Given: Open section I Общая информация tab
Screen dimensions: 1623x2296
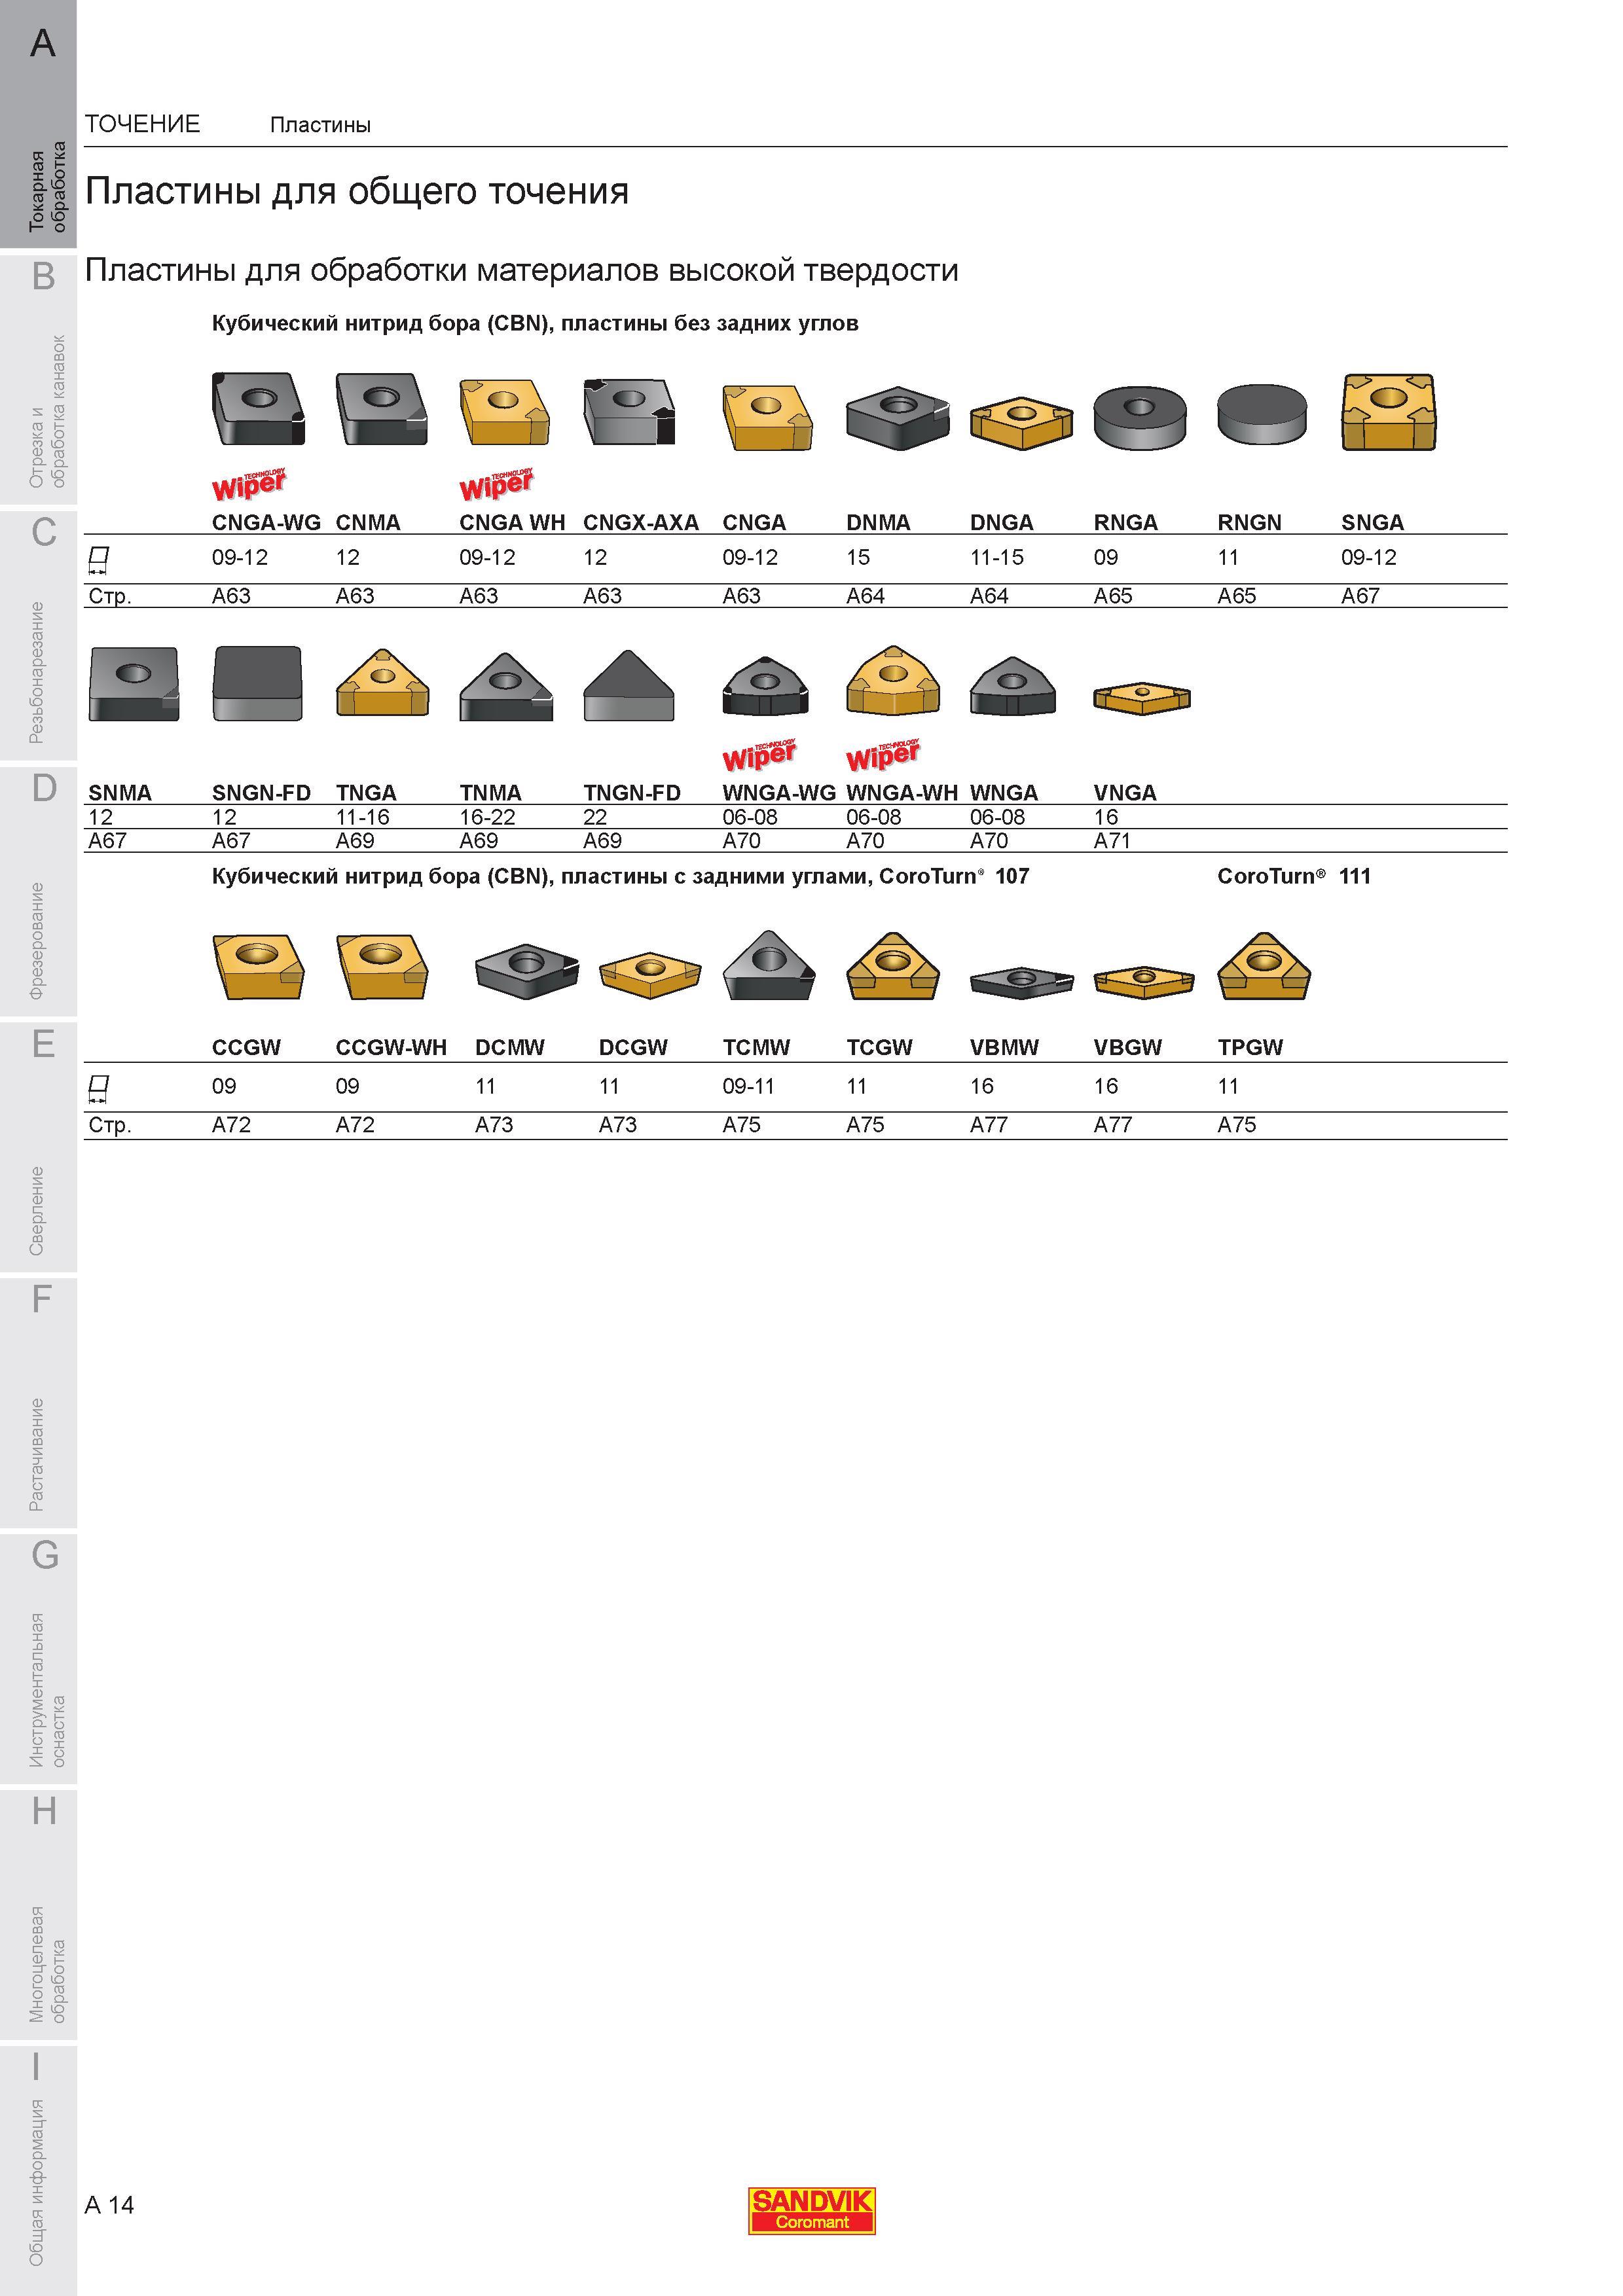Looking at the screenshot, I should coord(38,2170).
